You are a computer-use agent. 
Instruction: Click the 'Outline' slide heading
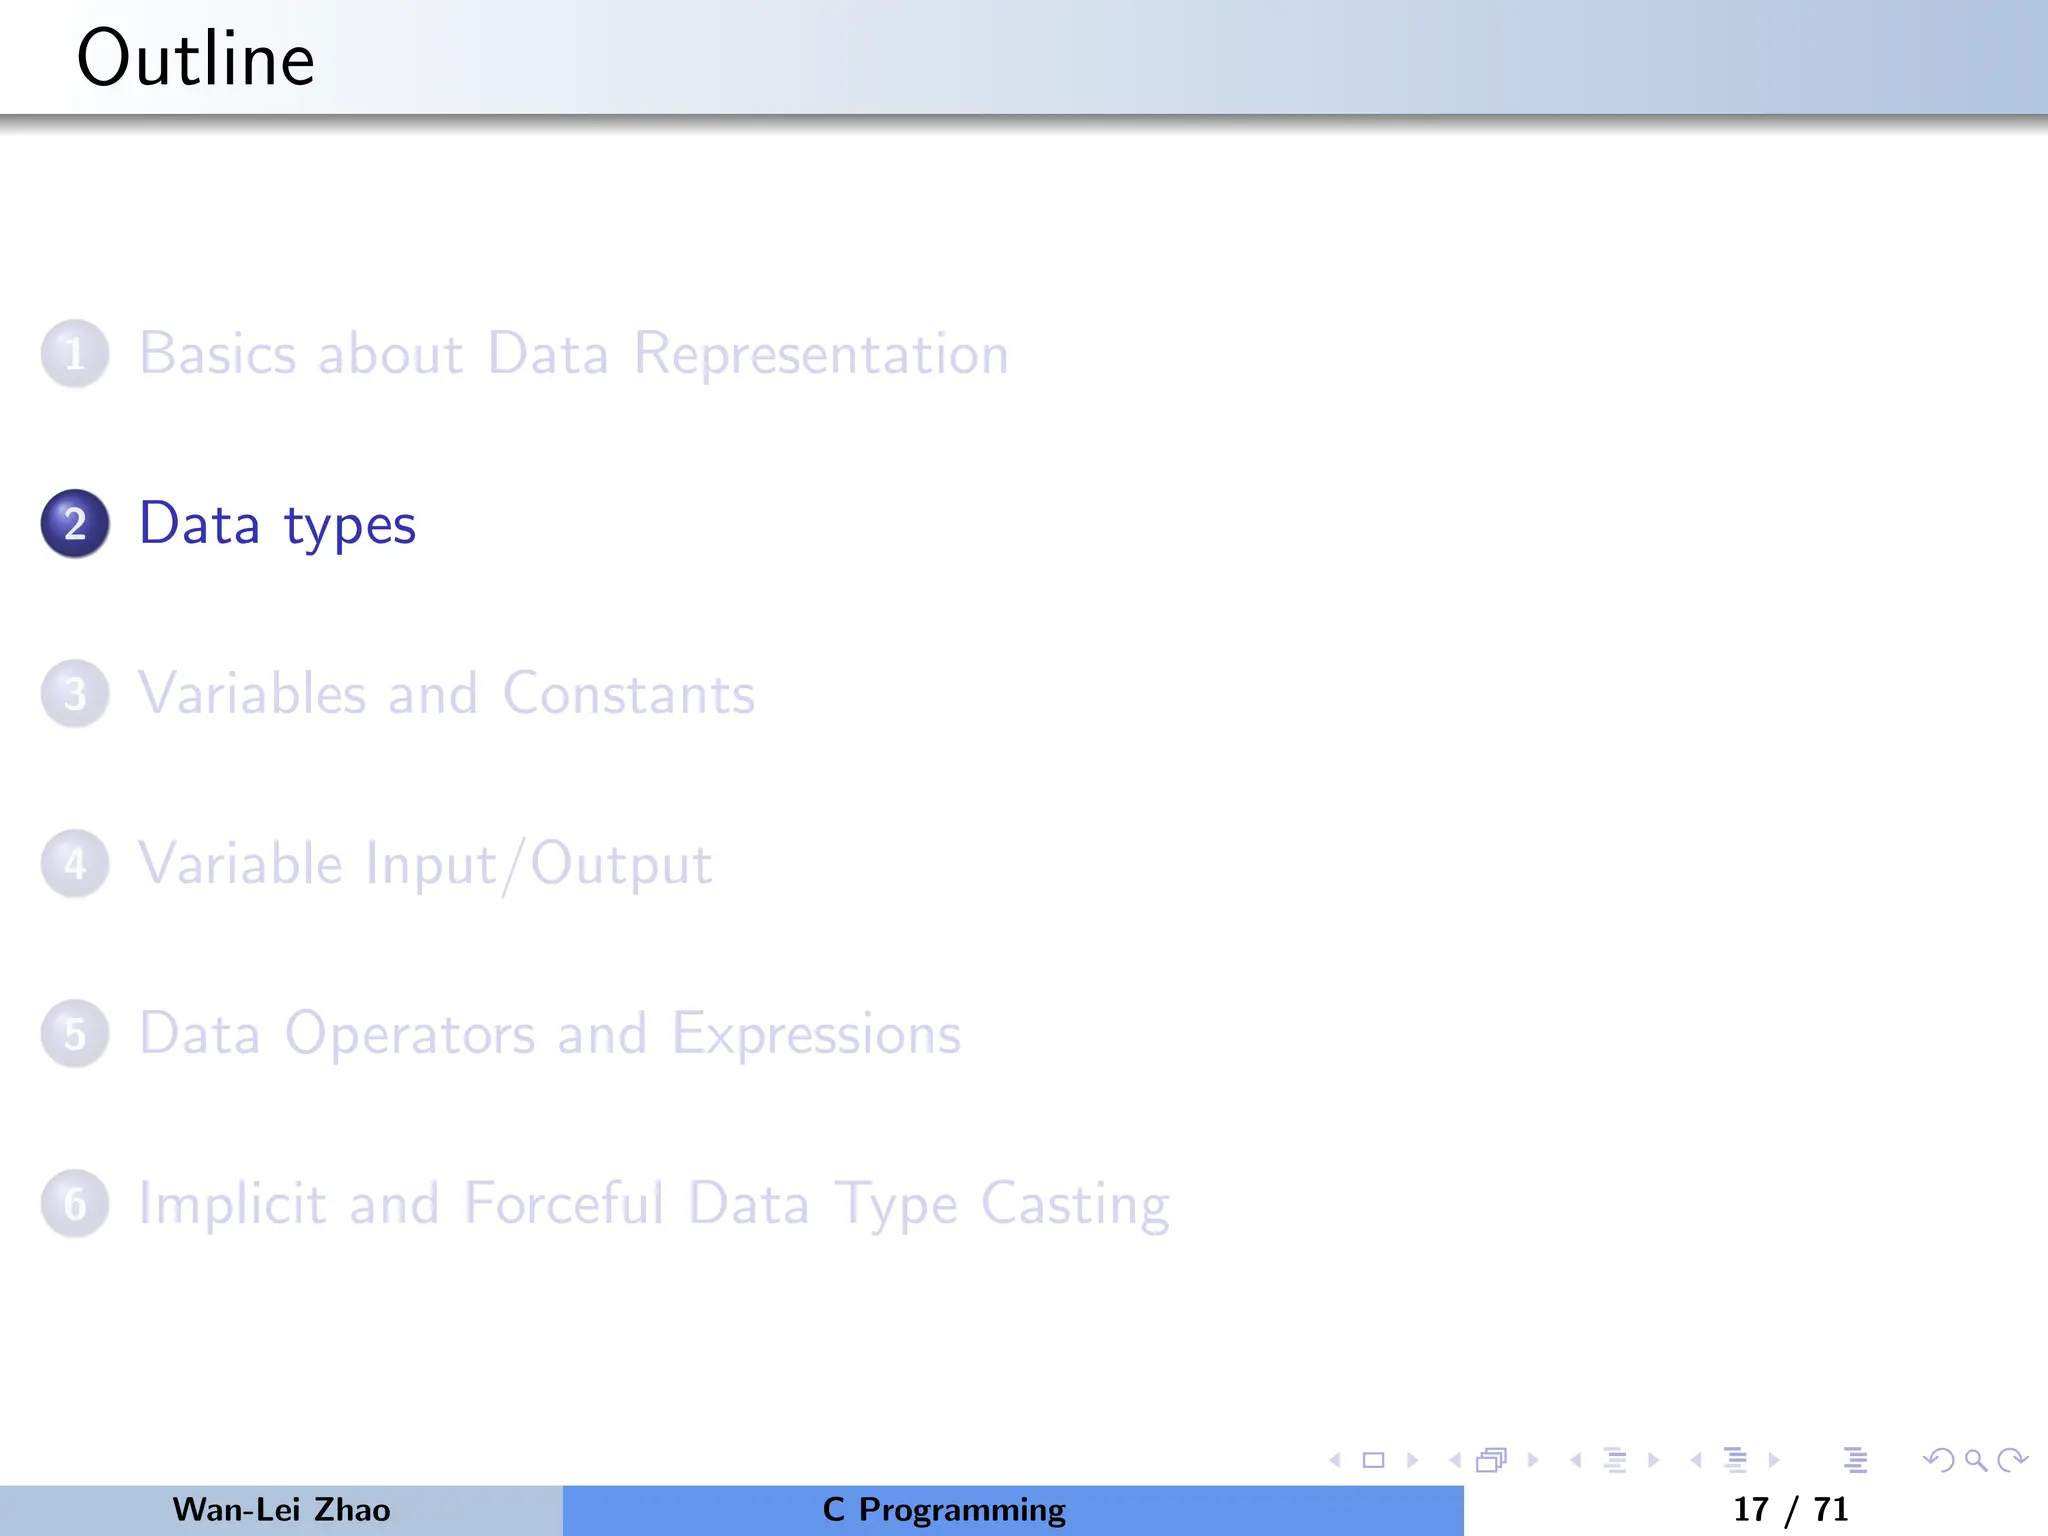coord(196,58)
